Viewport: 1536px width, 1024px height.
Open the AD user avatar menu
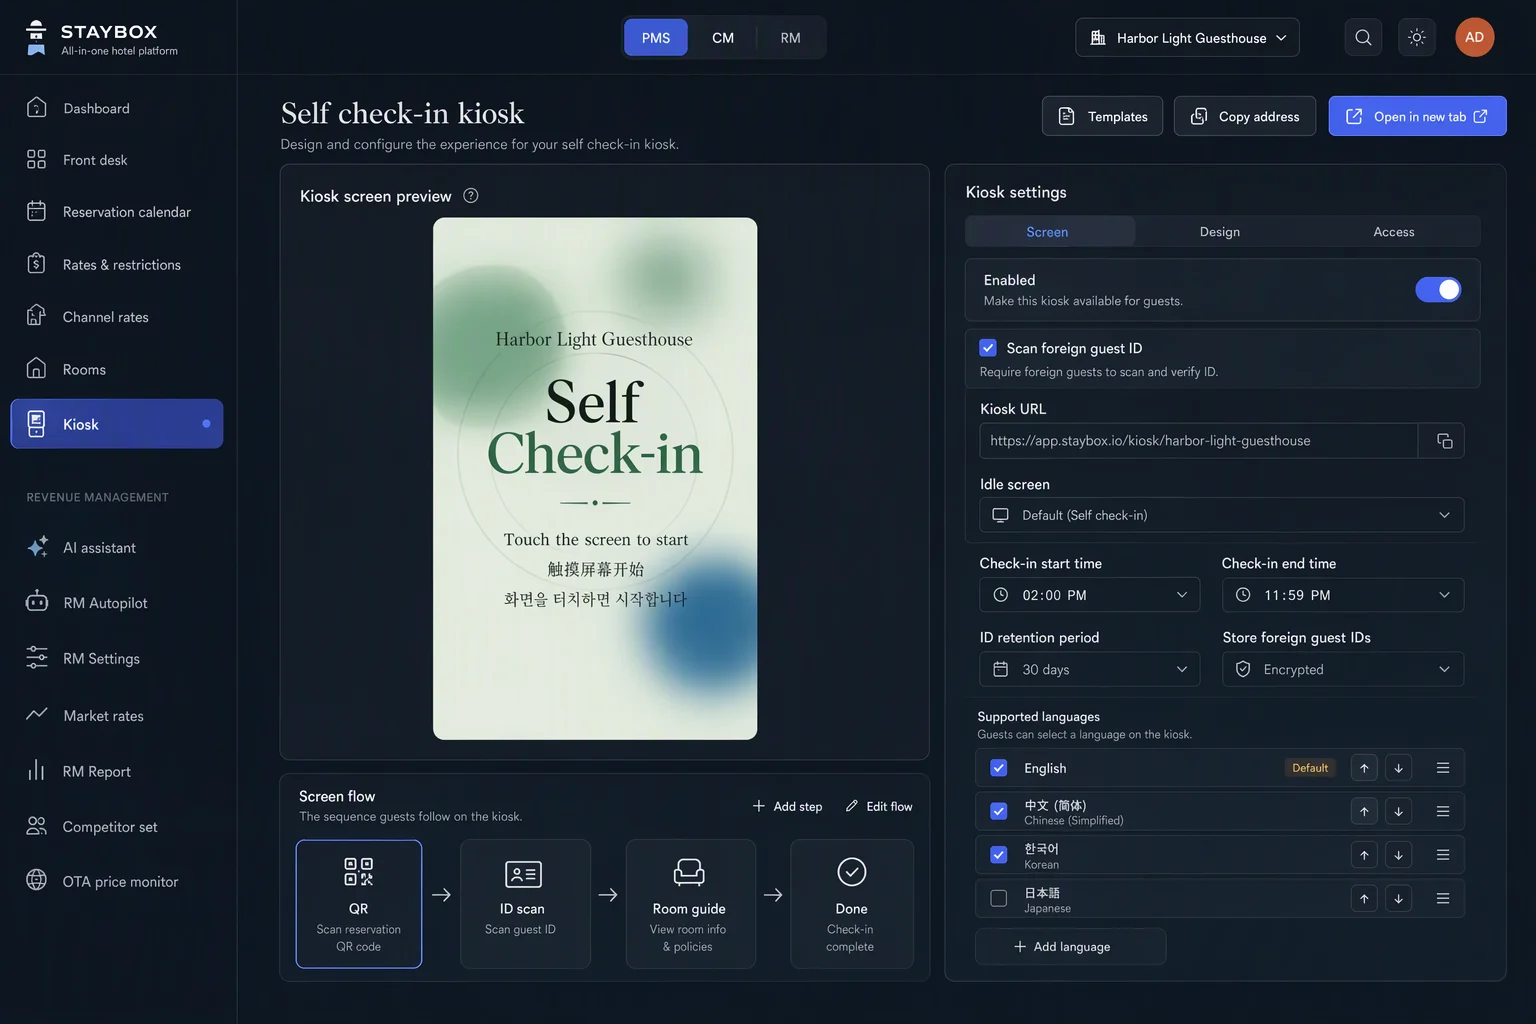1474,37
